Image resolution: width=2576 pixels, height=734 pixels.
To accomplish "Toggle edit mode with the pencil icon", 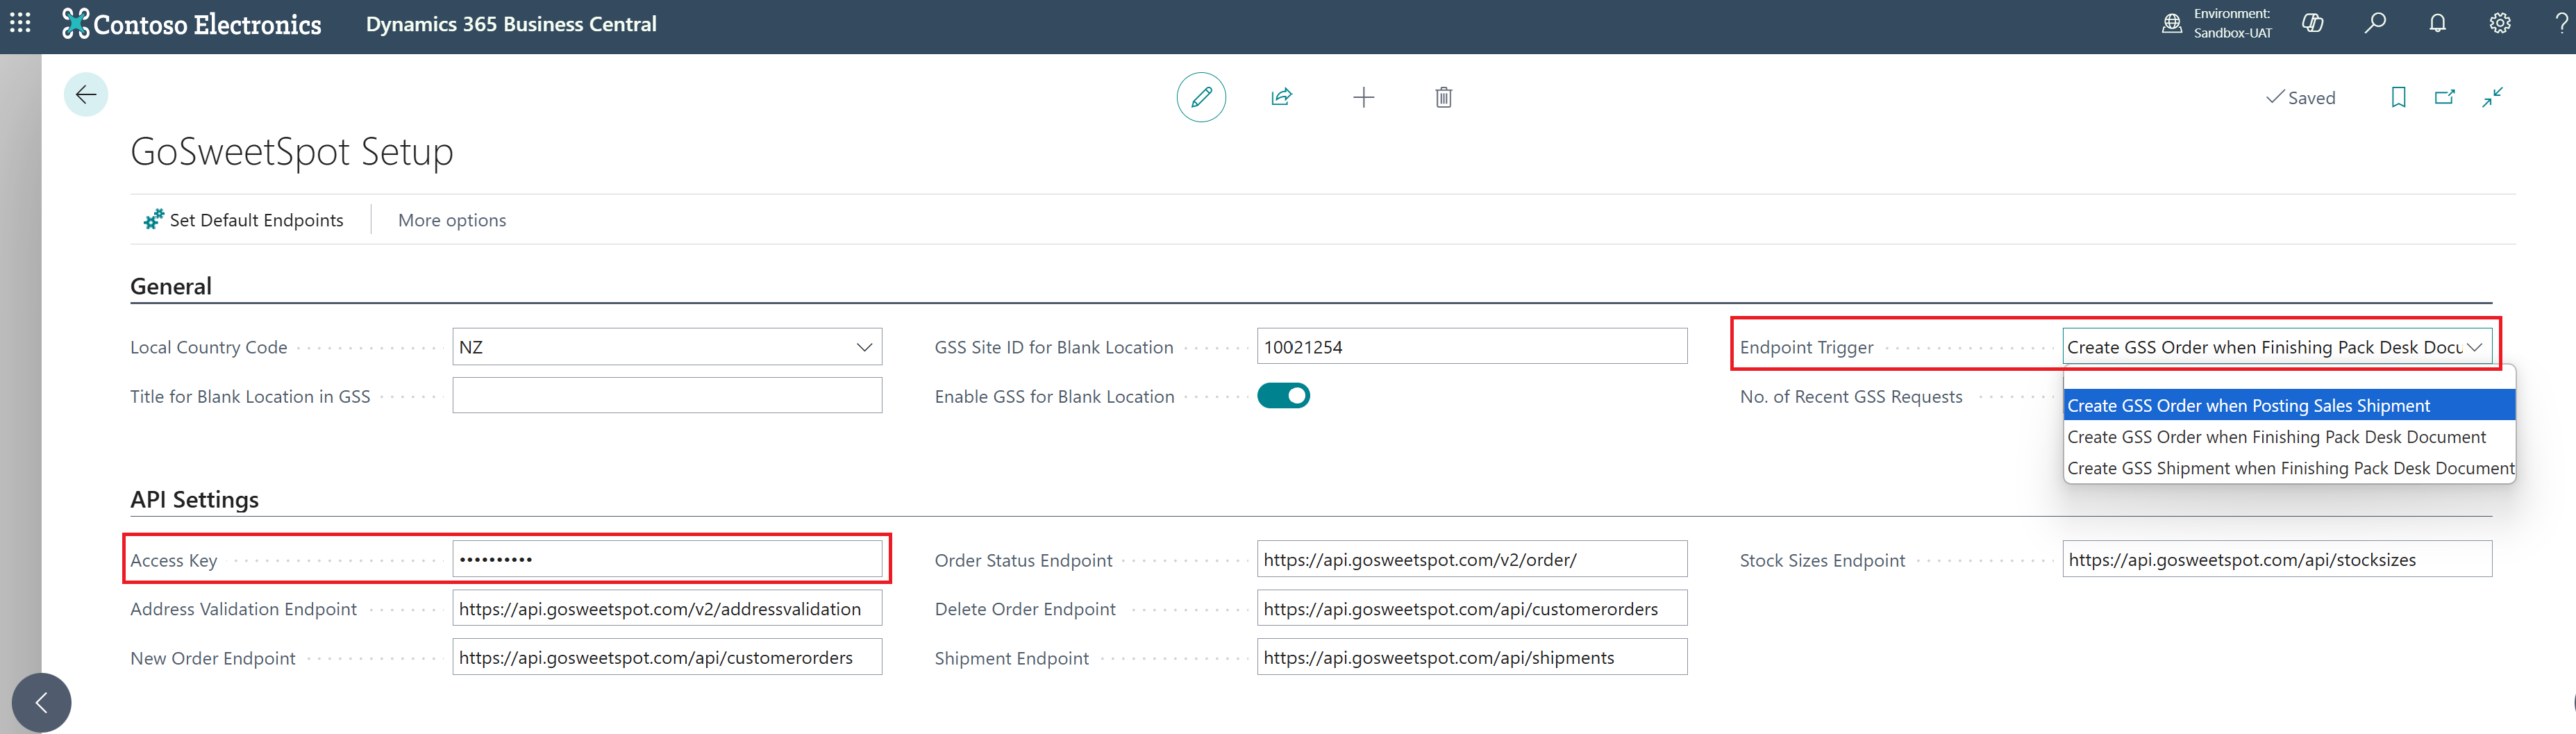I will click(x=1201, y=97).
